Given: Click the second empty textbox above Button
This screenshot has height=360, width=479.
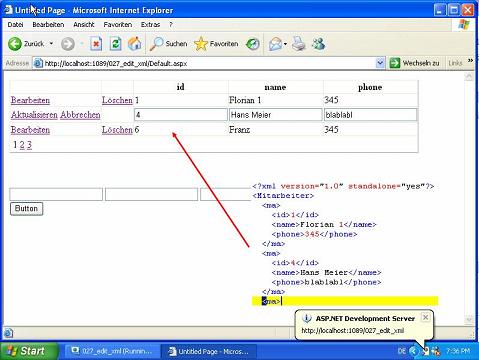Looking at the screenshot, I should click(151, 194).
